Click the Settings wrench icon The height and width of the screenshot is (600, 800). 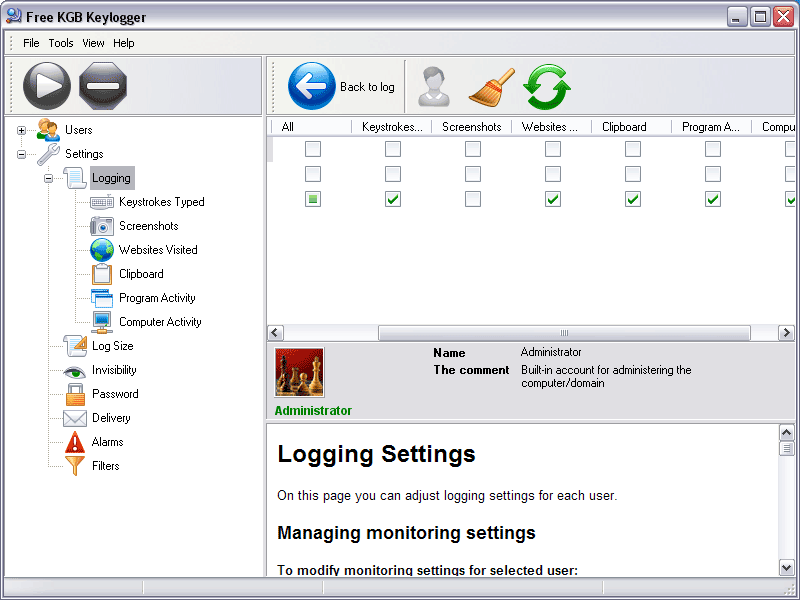48,154
